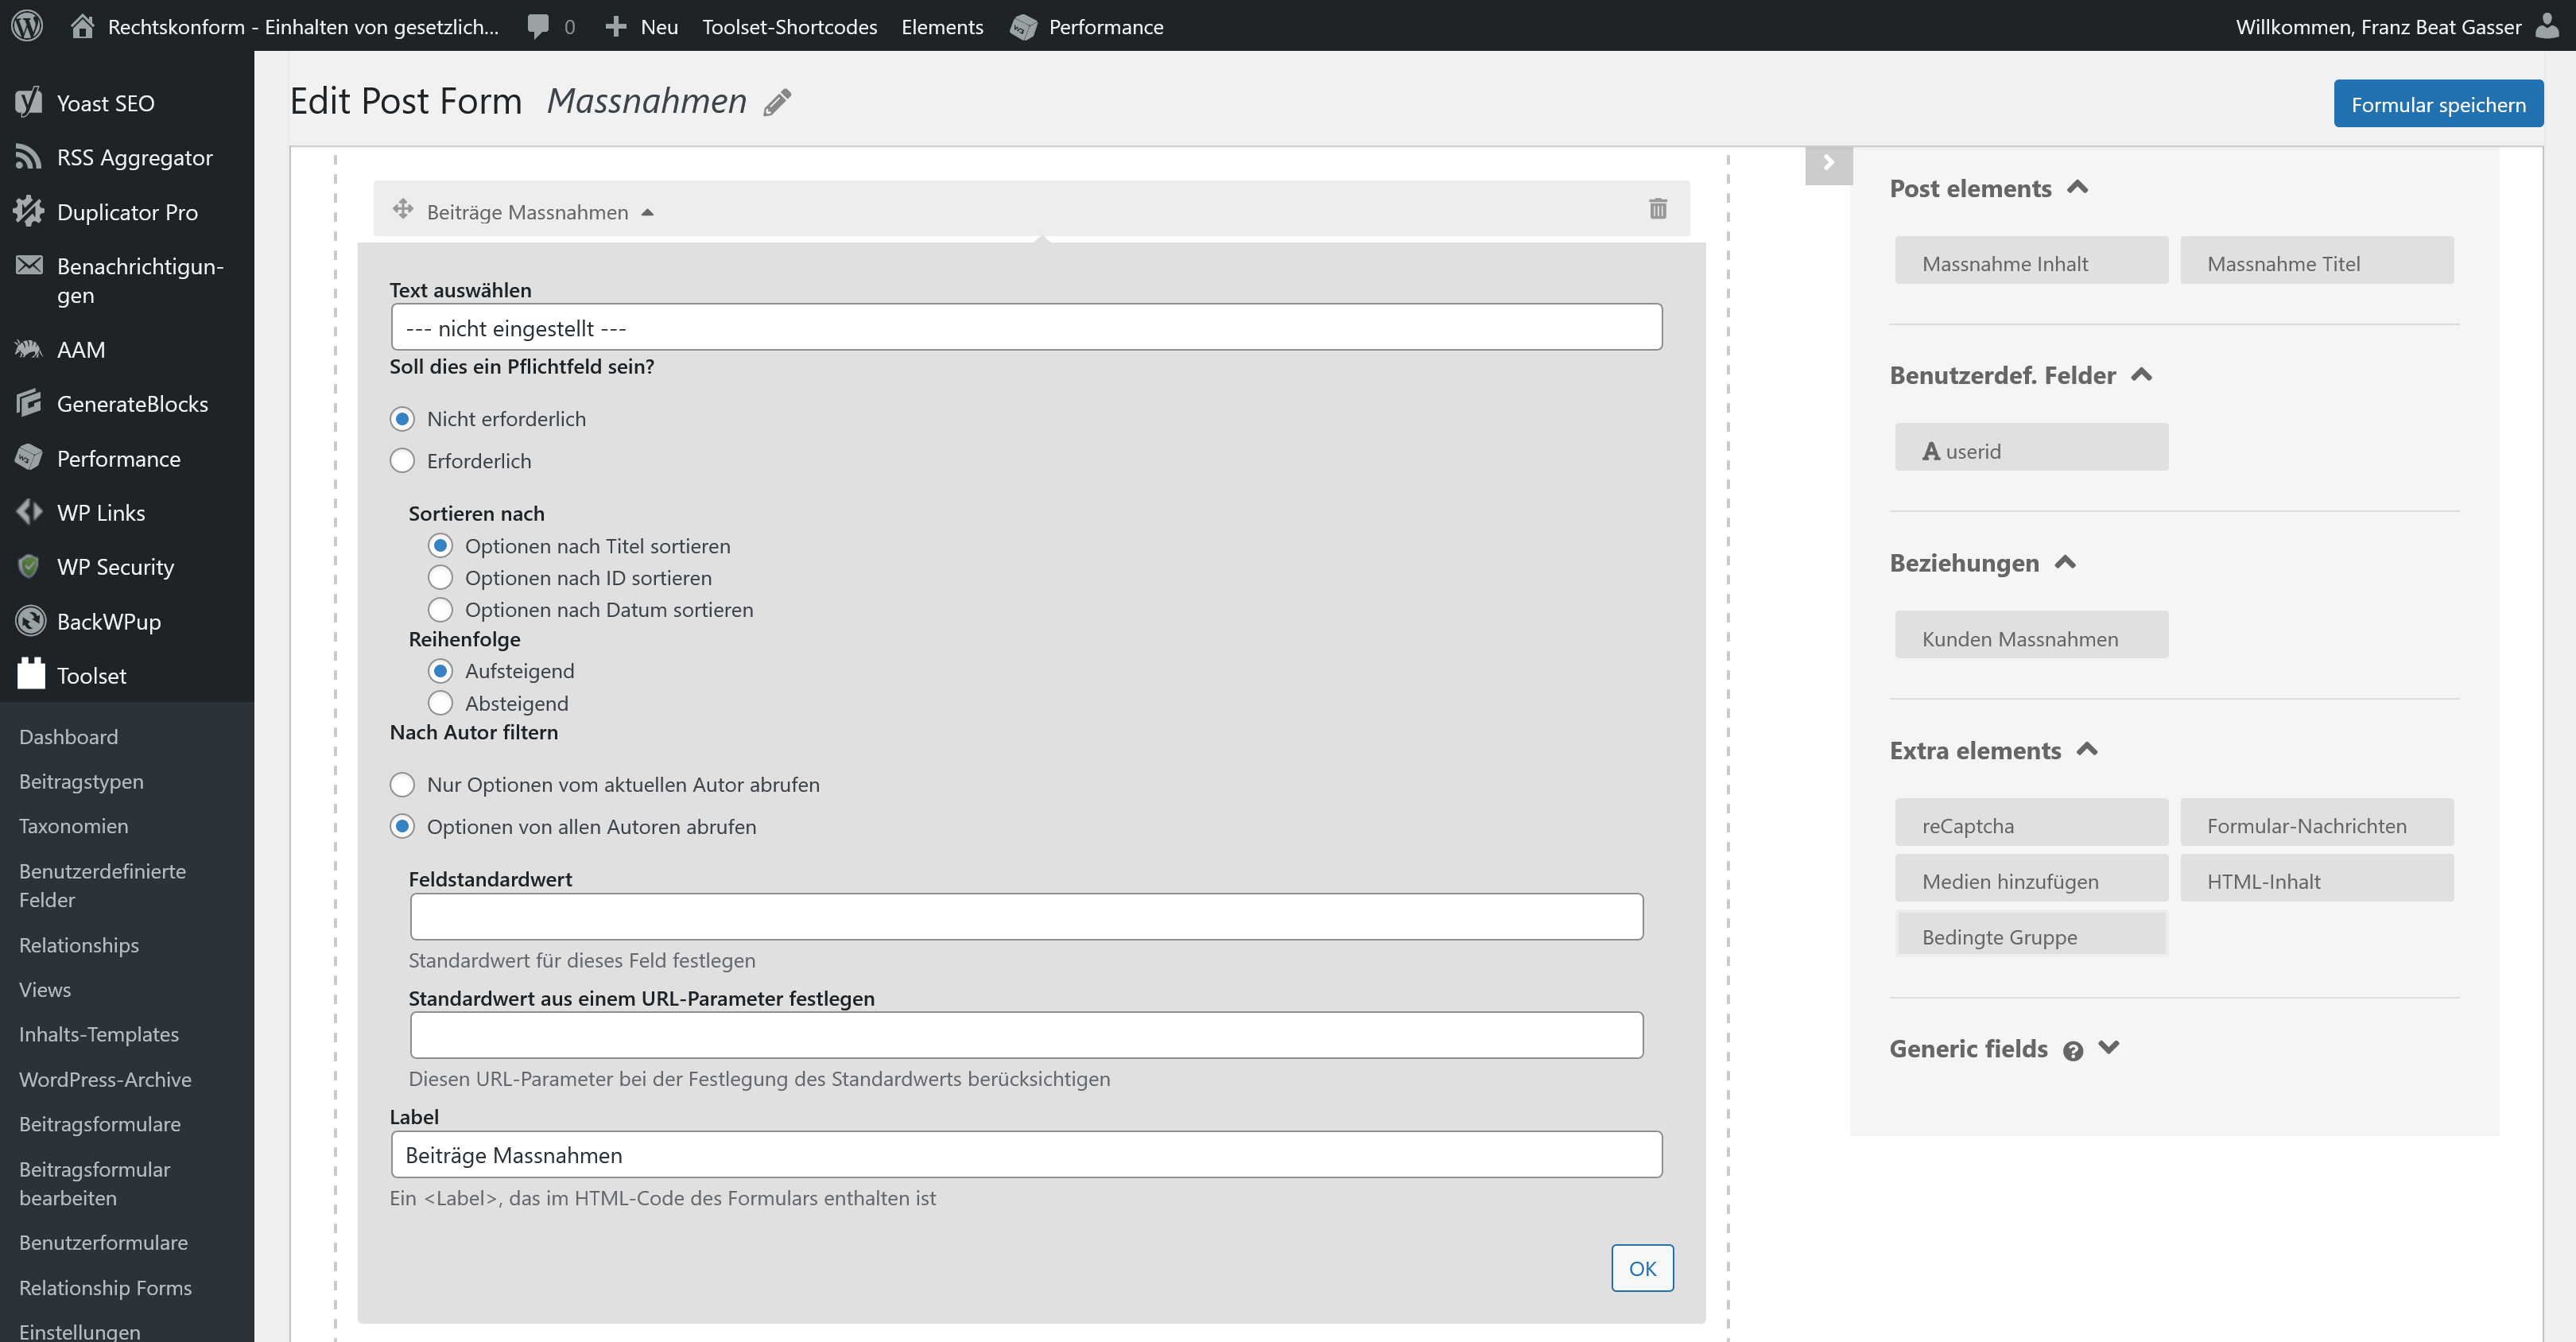Click the Yoast SEO sidebar icon
Viewport: 2576px width, 1342px height.
(x=29, y=102)
